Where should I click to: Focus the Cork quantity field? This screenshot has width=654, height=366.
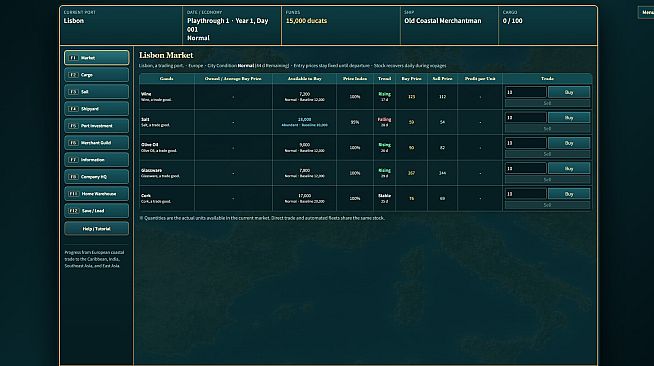(x=526, y=194)
